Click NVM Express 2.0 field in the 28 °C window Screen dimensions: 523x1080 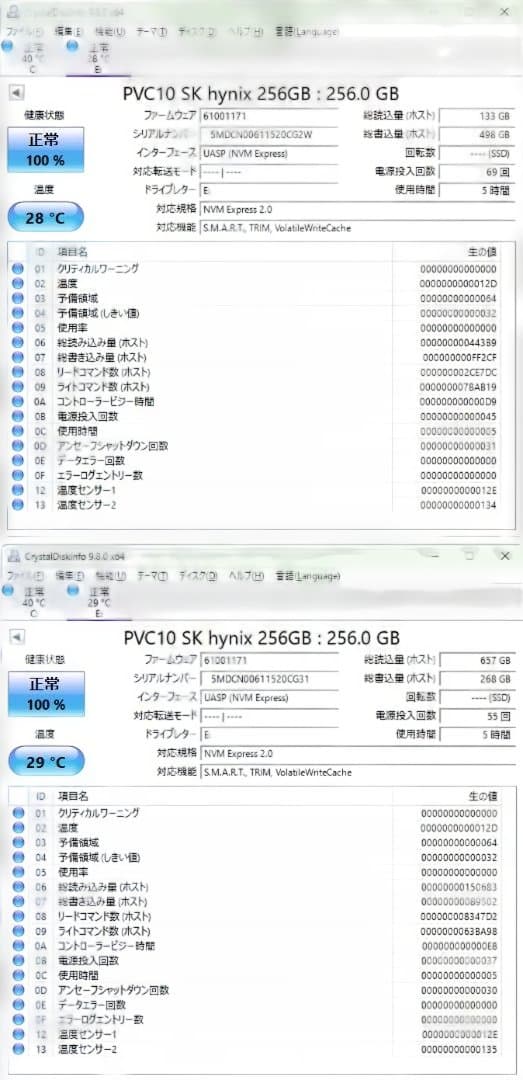pos(358,208)
